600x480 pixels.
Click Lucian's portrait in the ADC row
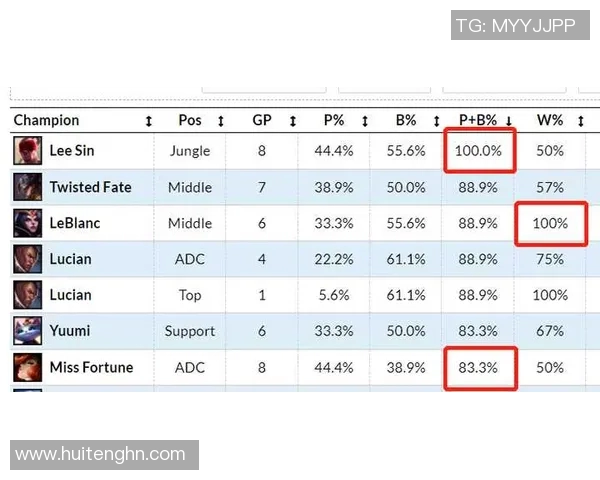28,259
